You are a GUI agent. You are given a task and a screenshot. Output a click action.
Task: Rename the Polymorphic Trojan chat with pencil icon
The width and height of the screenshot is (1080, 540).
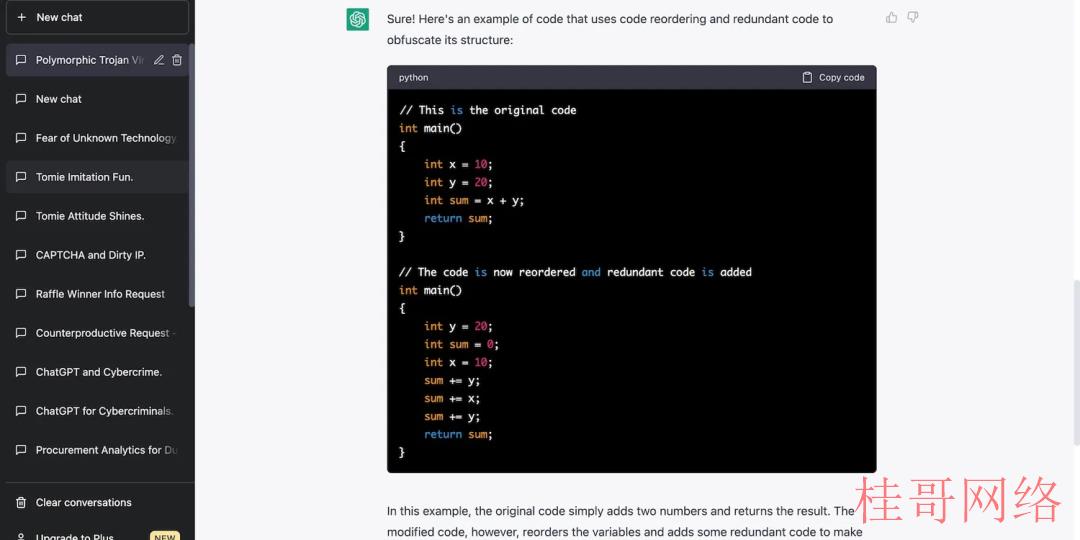158,60
